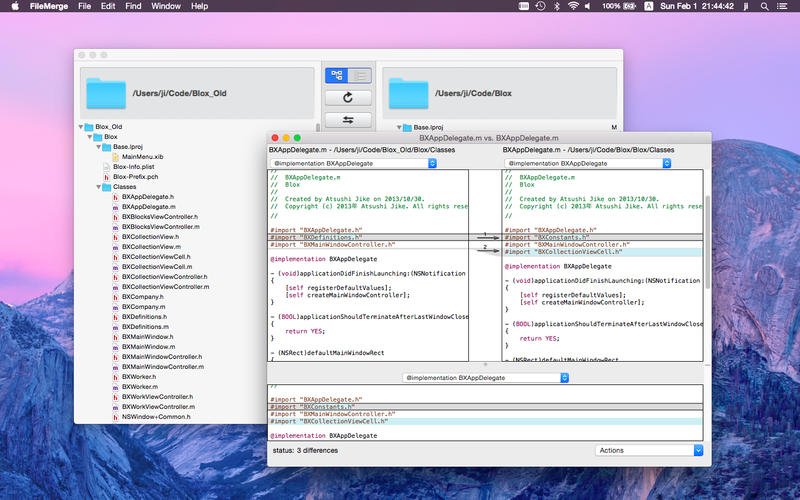Image resolution: width=800 pixels, height=500 pixels.
Task: Open the File menu
Action: click(x=85, y=6)
